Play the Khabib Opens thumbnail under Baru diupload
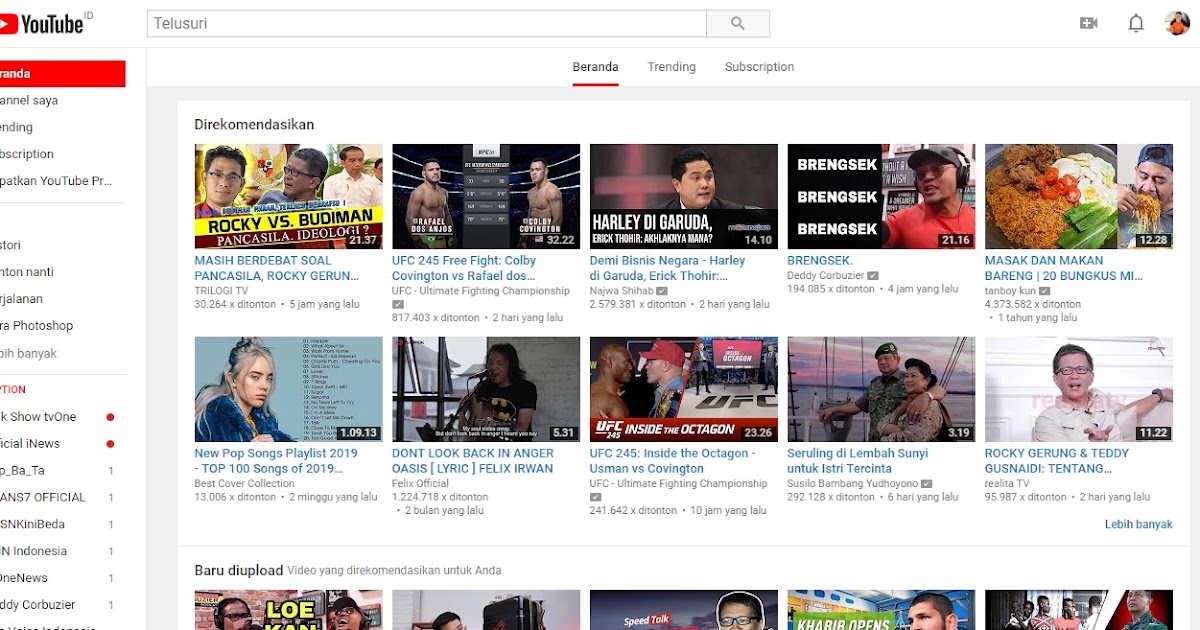The height and width of the screenshot is (630, 1200). click(881, 610)
